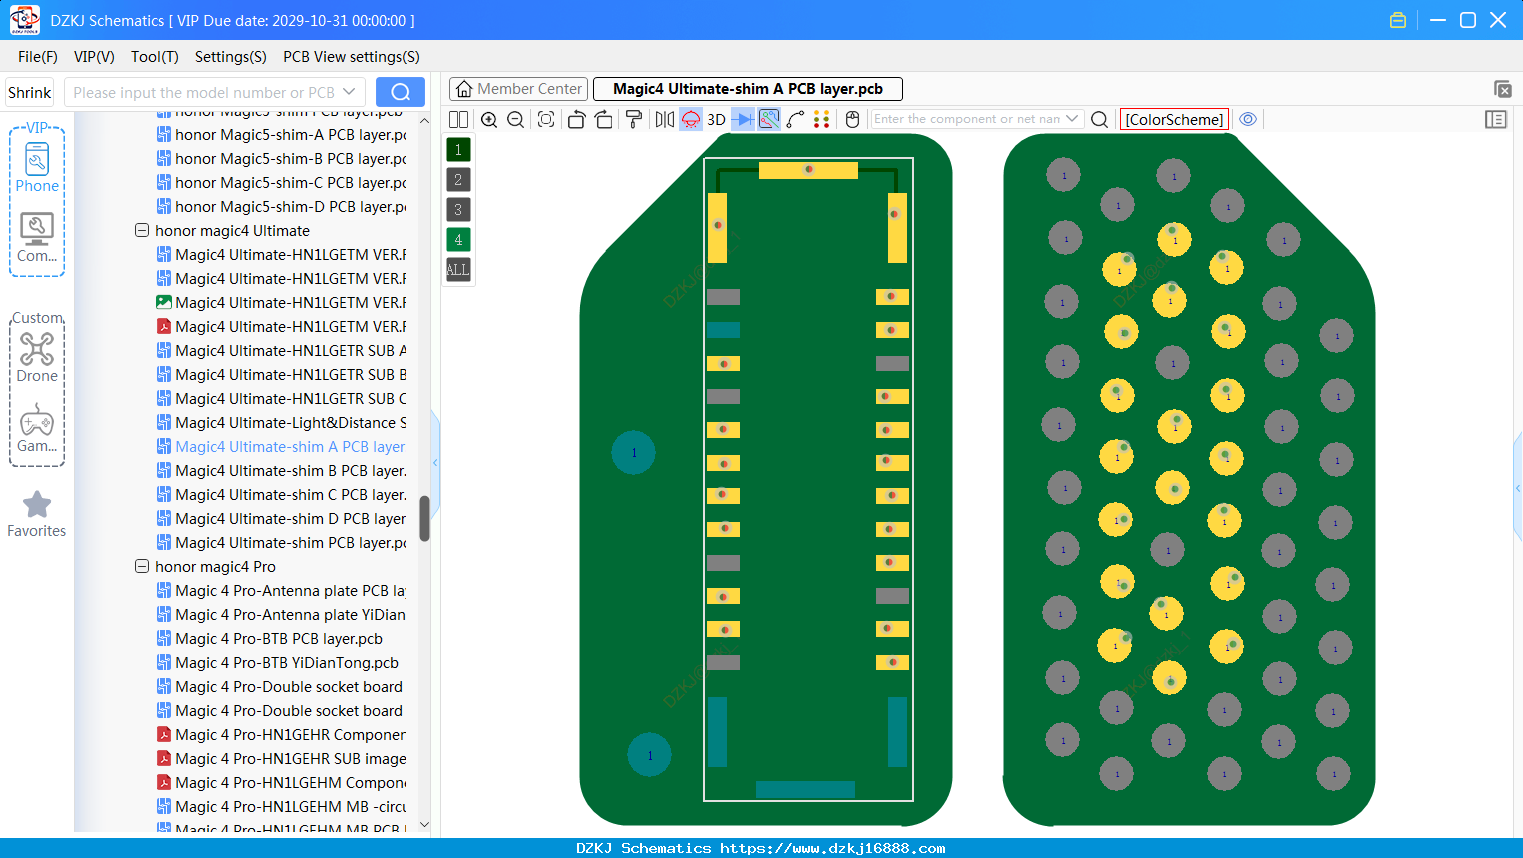Viewport: 1523px width, 858px height.
Task: Toggle the red lamp highlight mode
Action: click(x=691, y=119)
